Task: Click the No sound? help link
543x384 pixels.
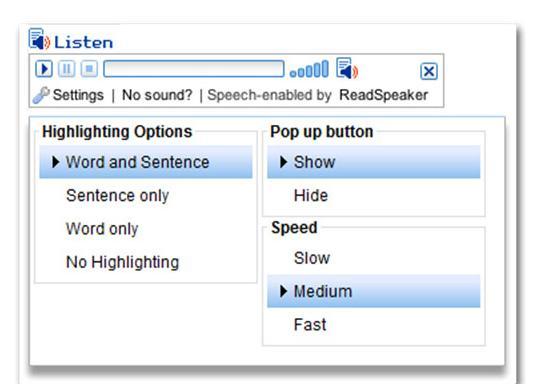Action: click(157, 95)
